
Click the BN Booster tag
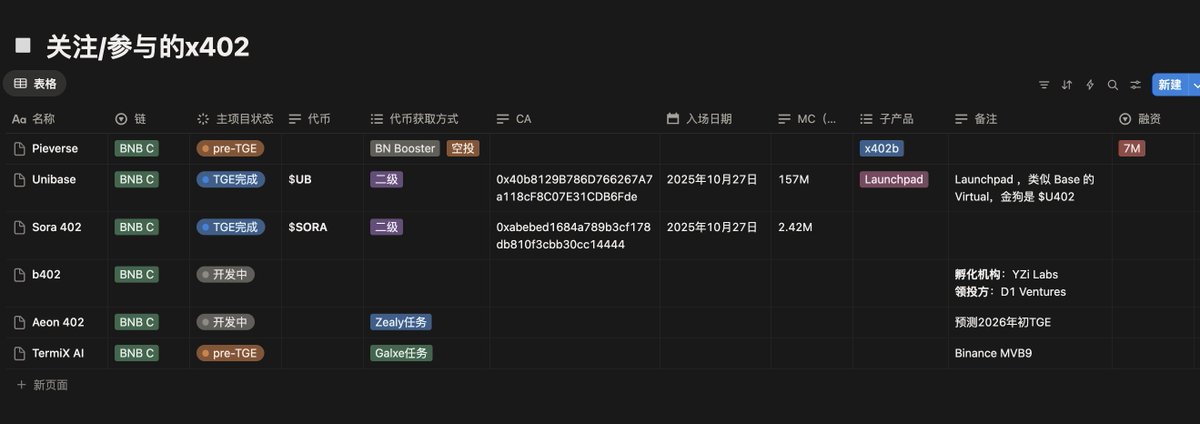coord(405,148)
